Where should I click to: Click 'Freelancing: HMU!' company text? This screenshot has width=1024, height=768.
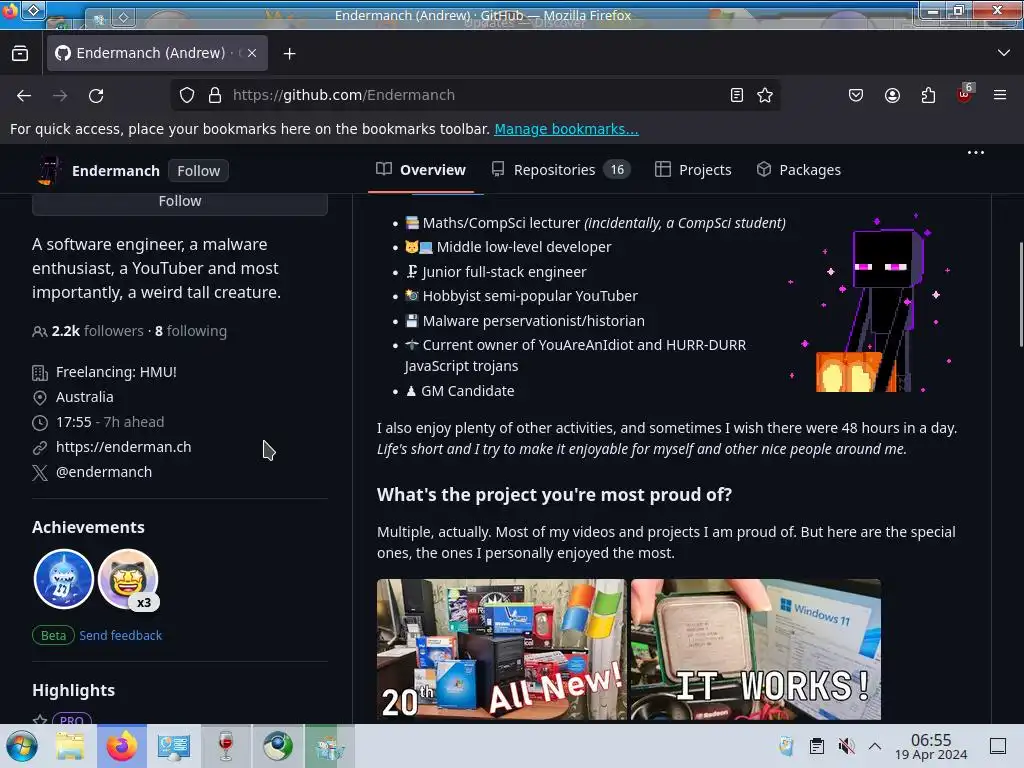[116, 372]
